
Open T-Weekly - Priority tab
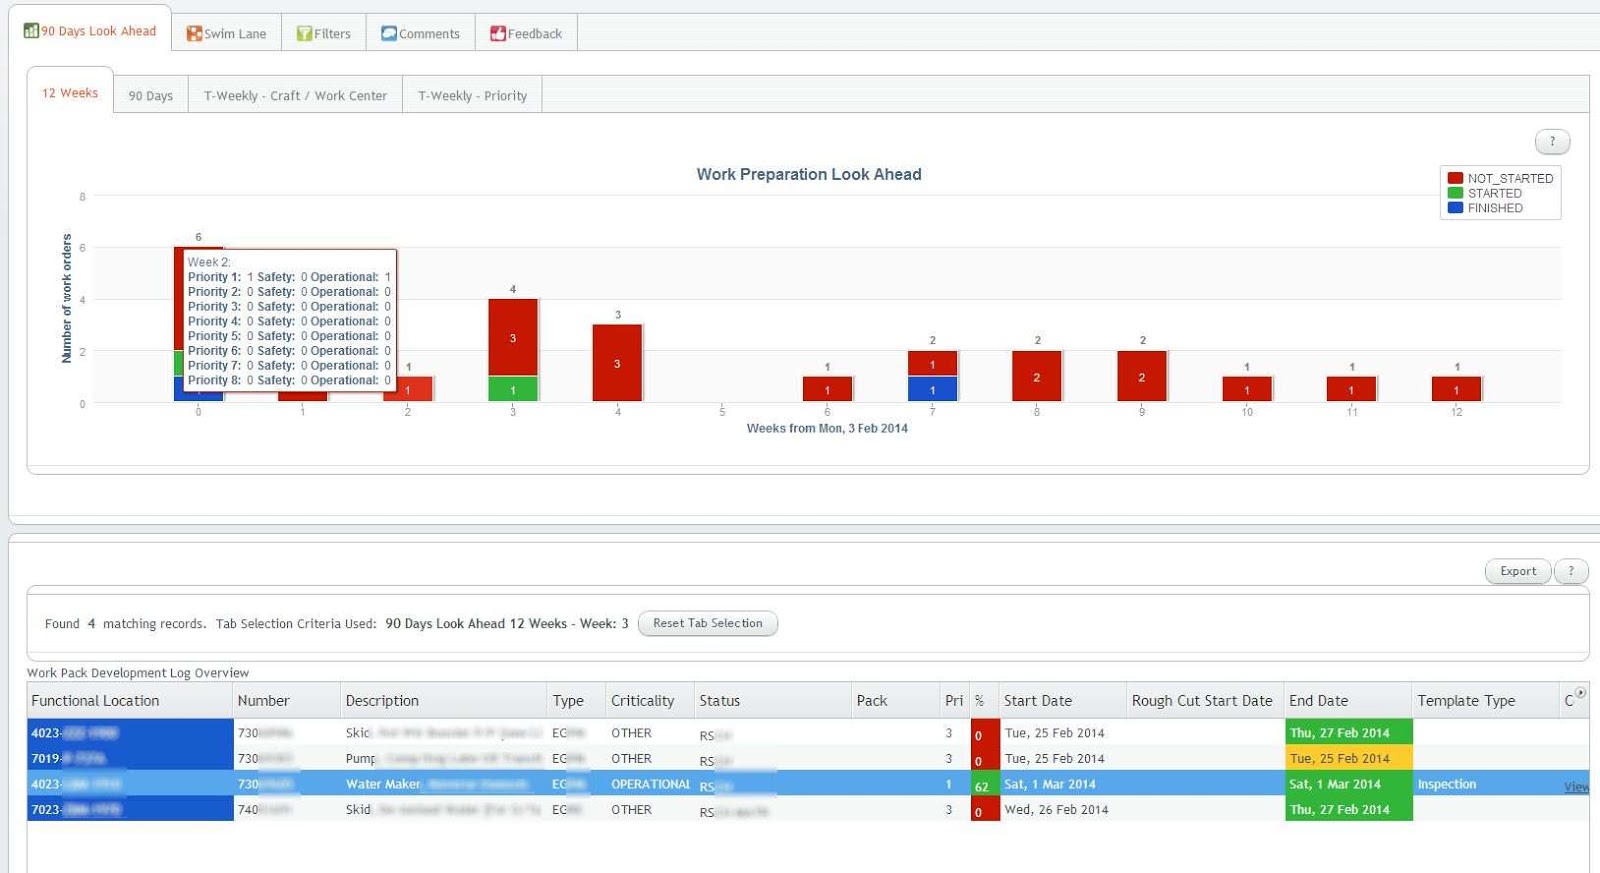[x=472, y=96]
